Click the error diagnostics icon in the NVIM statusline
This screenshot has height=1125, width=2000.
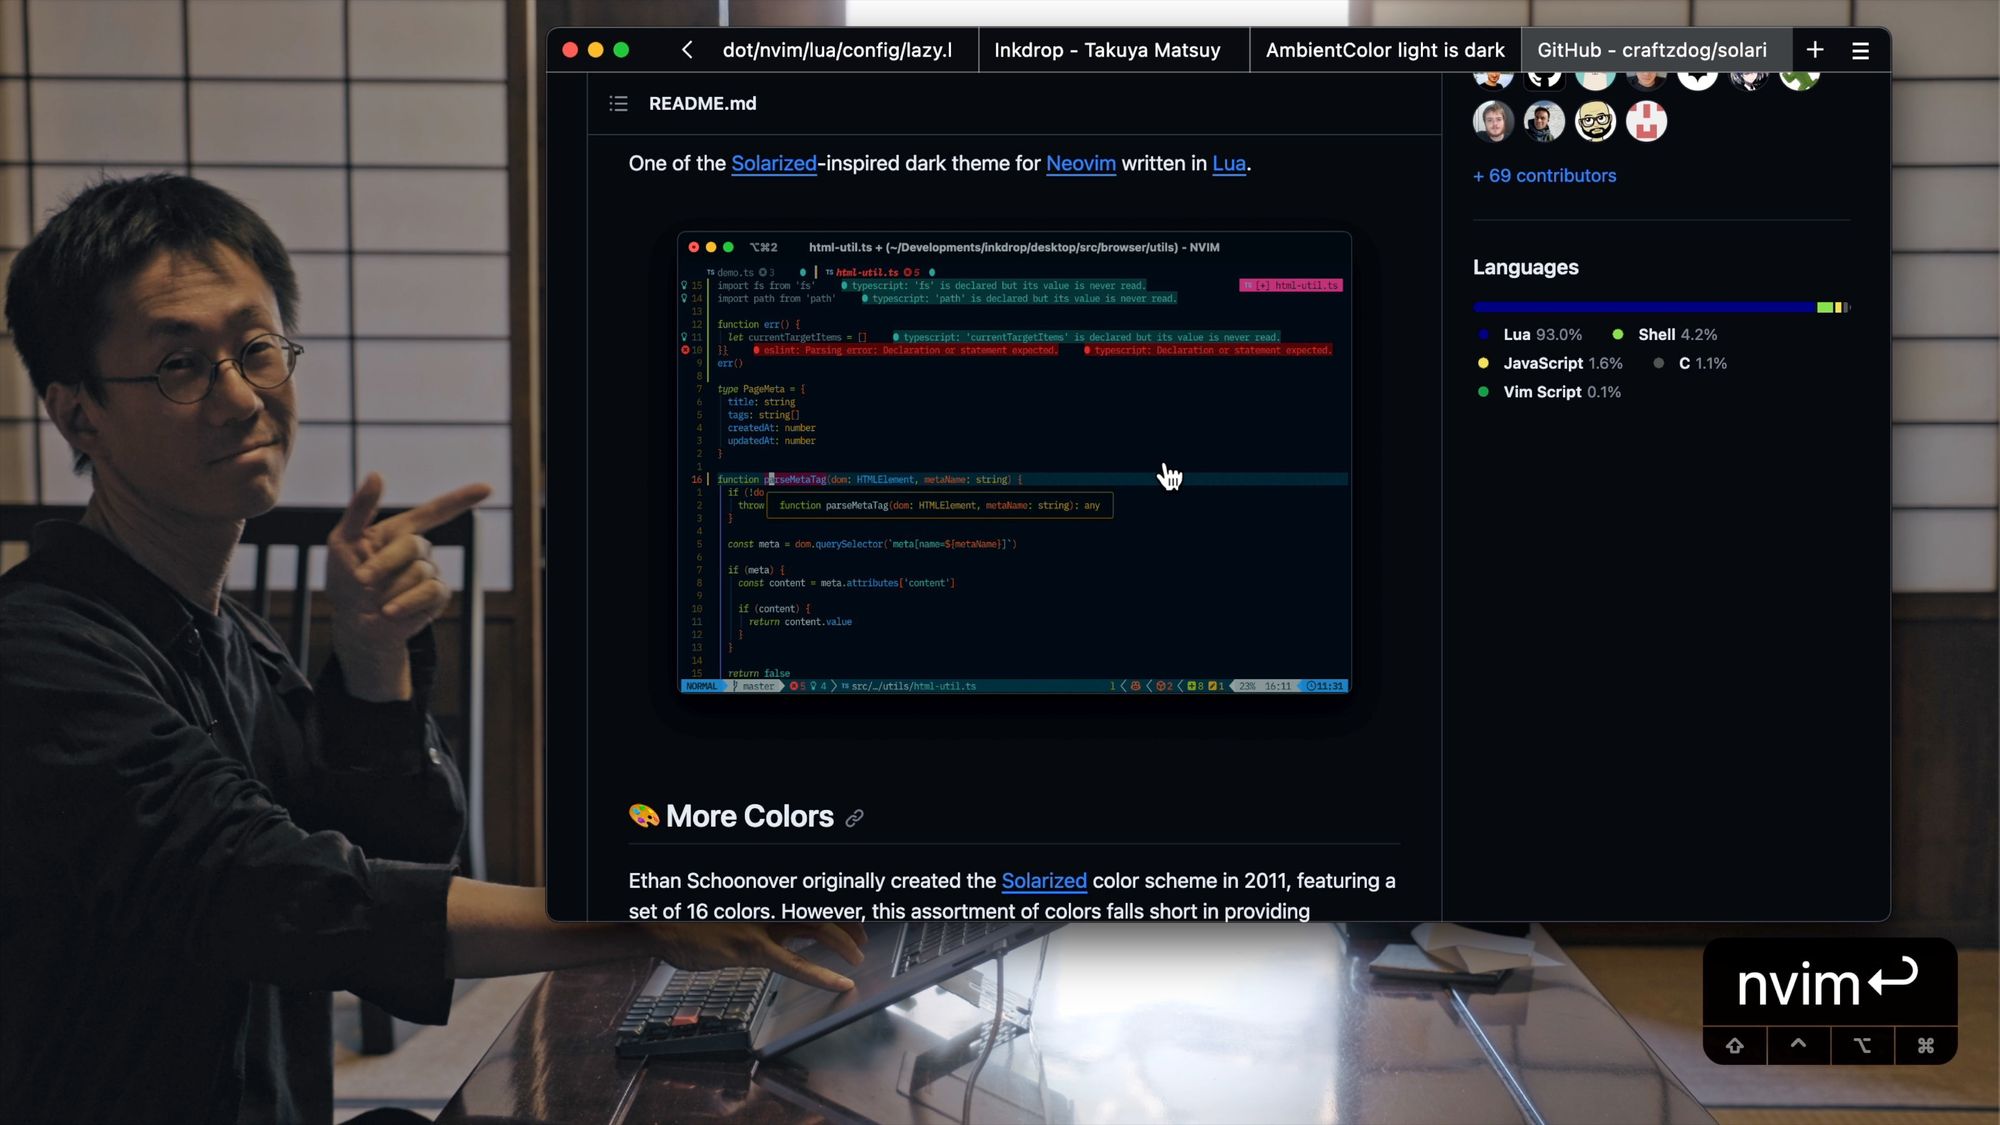pos(795,686)
